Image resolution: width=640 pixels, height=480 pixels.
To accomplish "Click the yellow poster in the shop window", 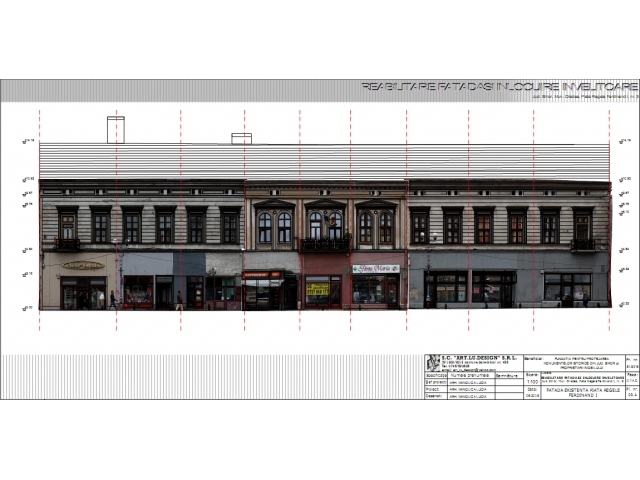I will tap(318, 290).
